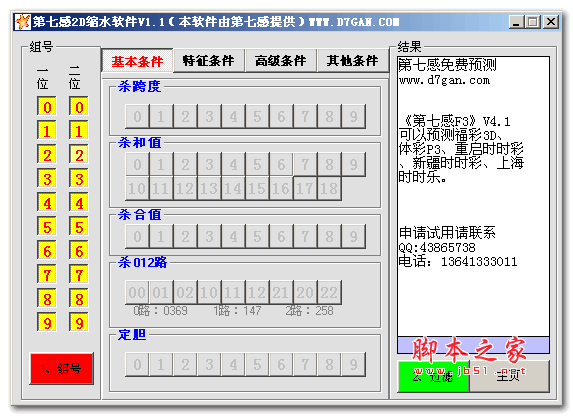
Task: Select 18 in 杀和值 group
Action: [x=329, y=189]
